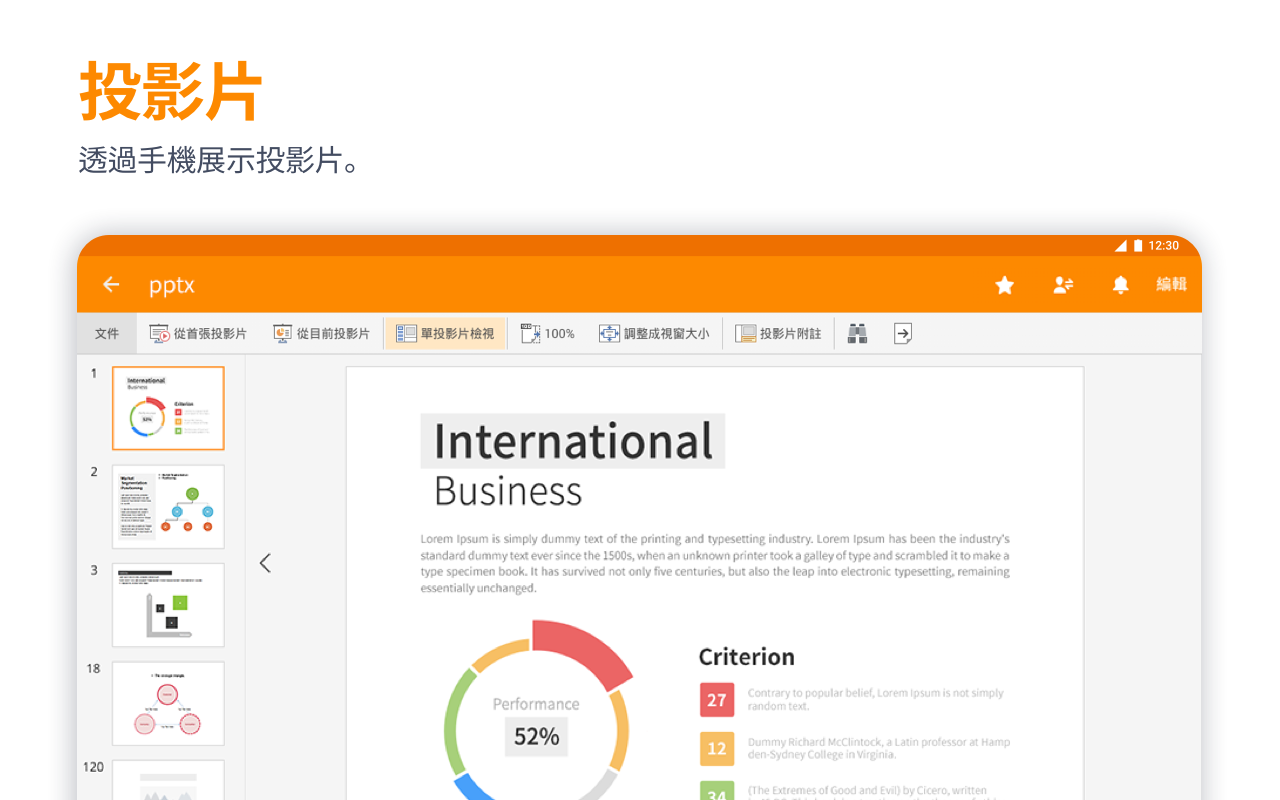Tap the 編輯 edit button
Image resolution: width=1280 pixels, height=800 pixels.
(x=1171, y=285)
